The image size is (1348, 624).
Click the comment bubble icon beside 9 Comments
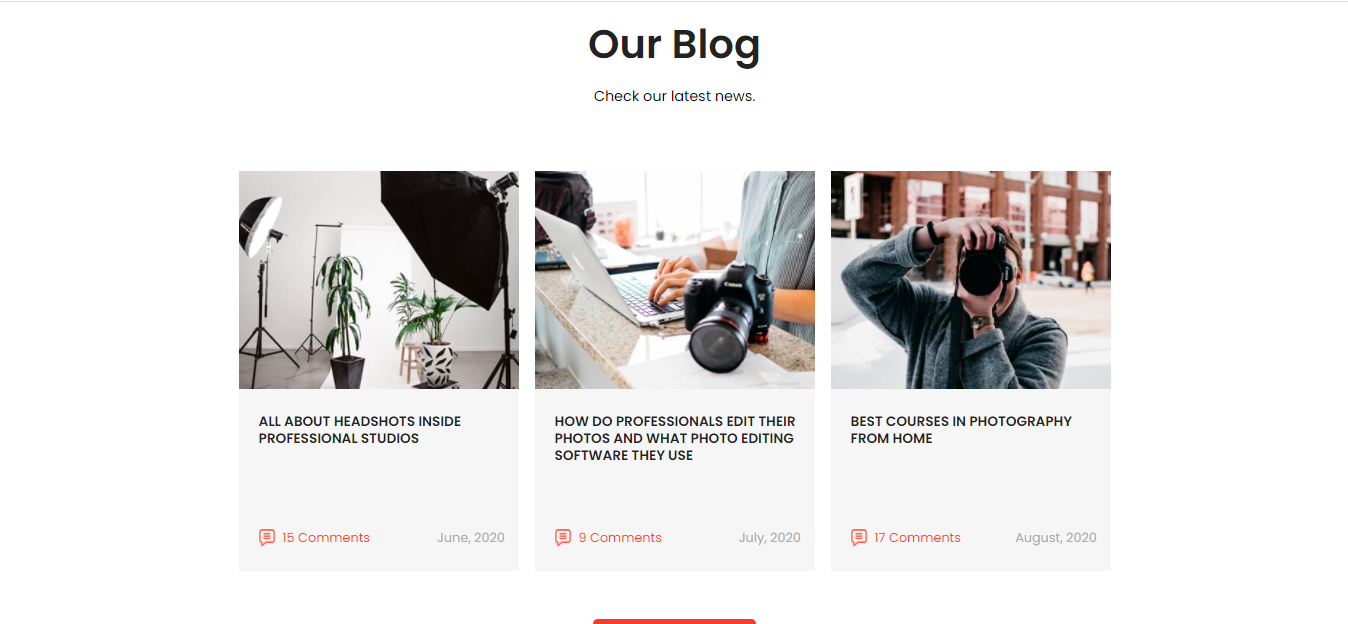(563, 538)
